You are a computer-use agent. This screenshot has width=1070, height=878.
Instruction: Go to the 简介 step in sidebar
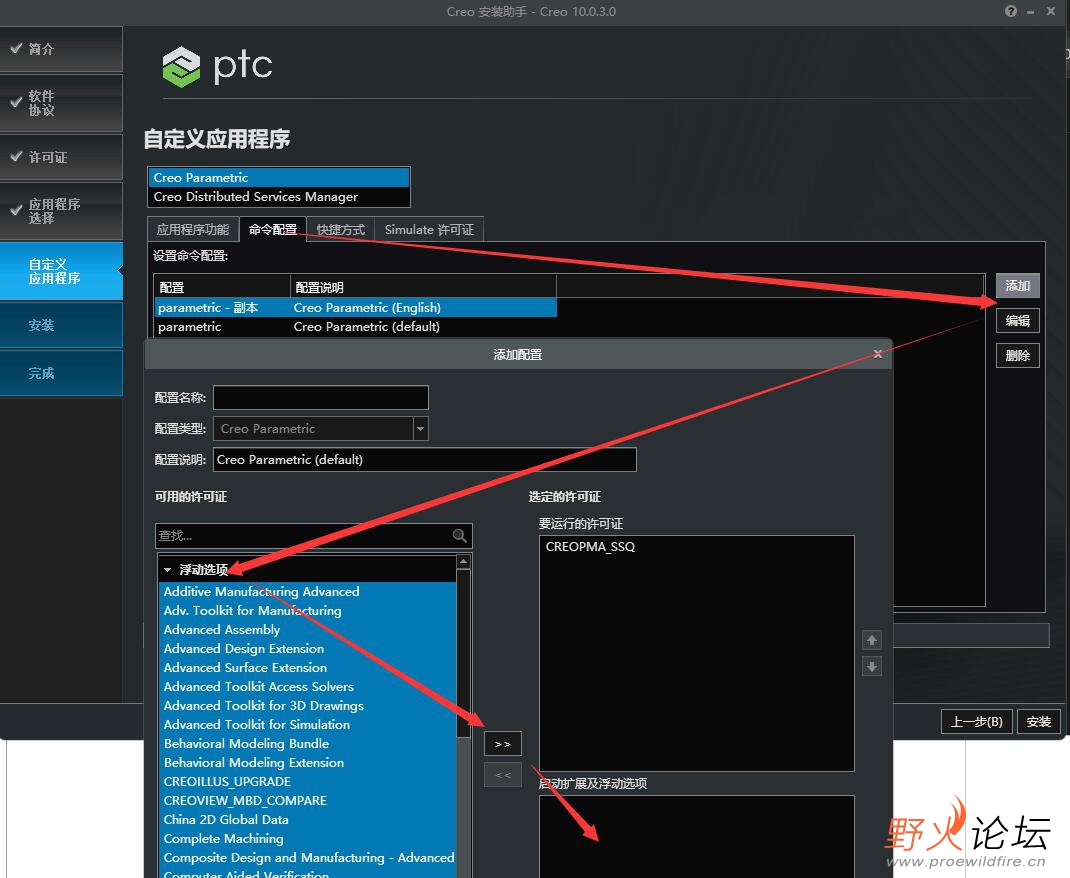click(61, 49)
